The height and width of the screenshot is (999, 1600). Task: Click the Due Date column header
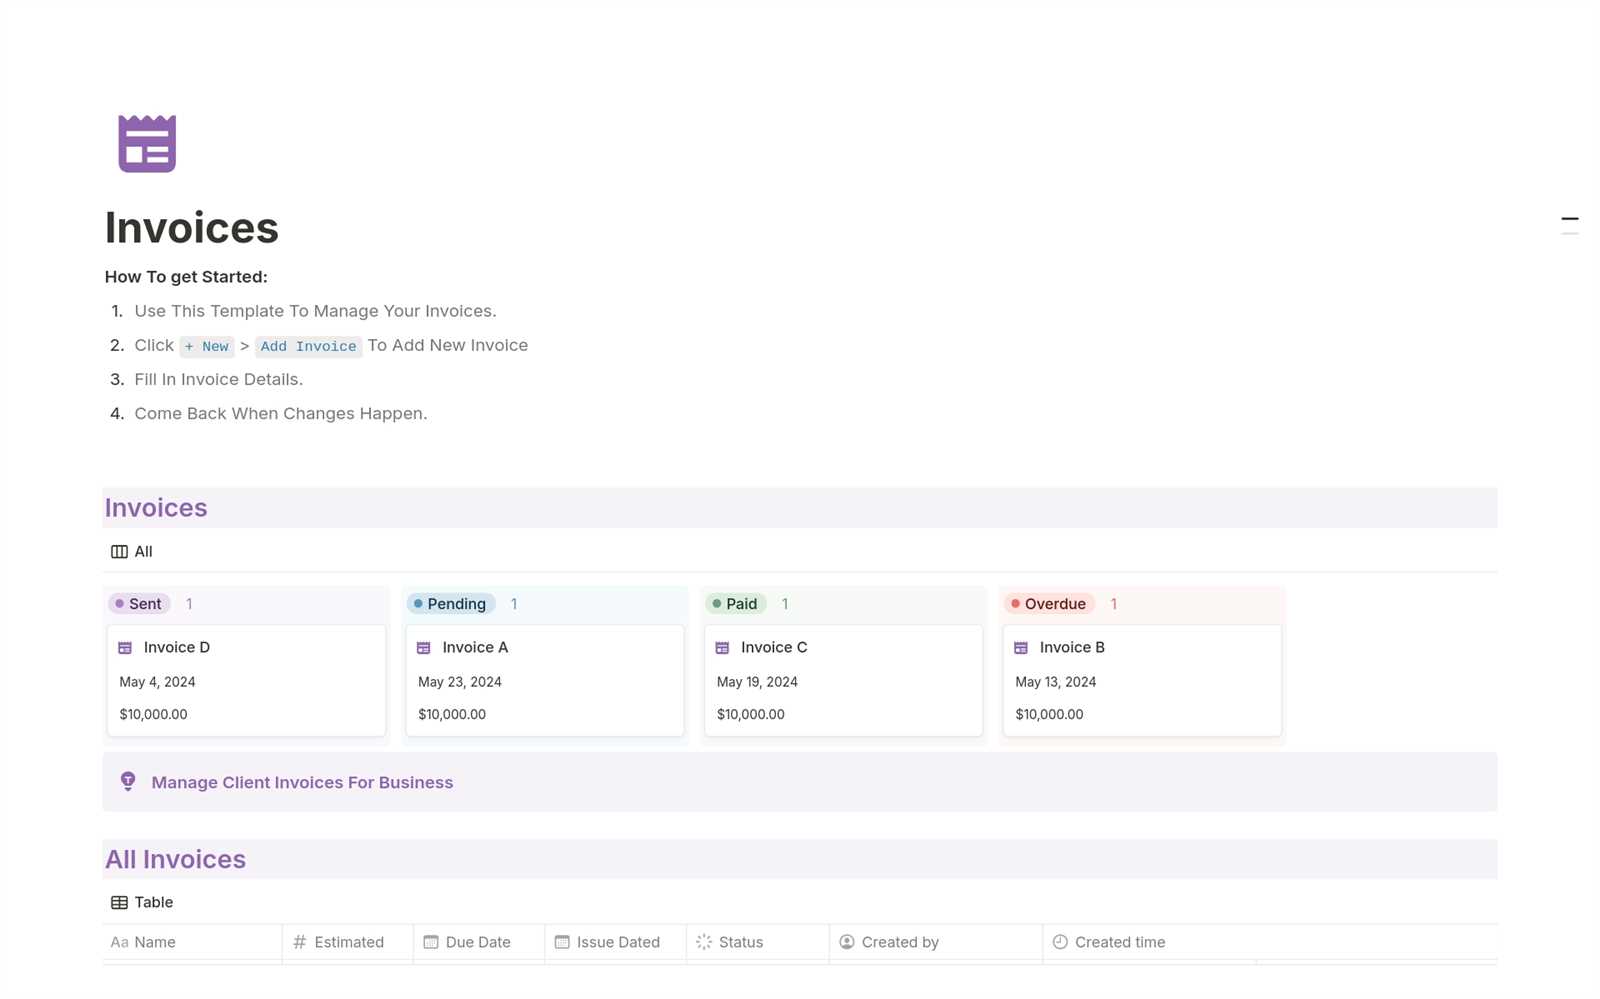pyautogui.click(x=479, y=942)
